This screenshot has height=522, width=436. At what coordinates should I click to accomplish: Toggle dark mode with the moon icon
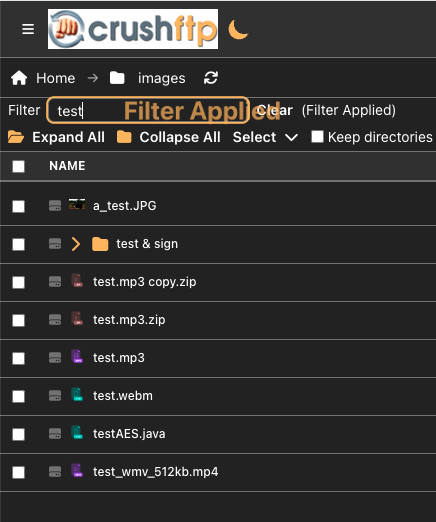(x=238, y=29)
